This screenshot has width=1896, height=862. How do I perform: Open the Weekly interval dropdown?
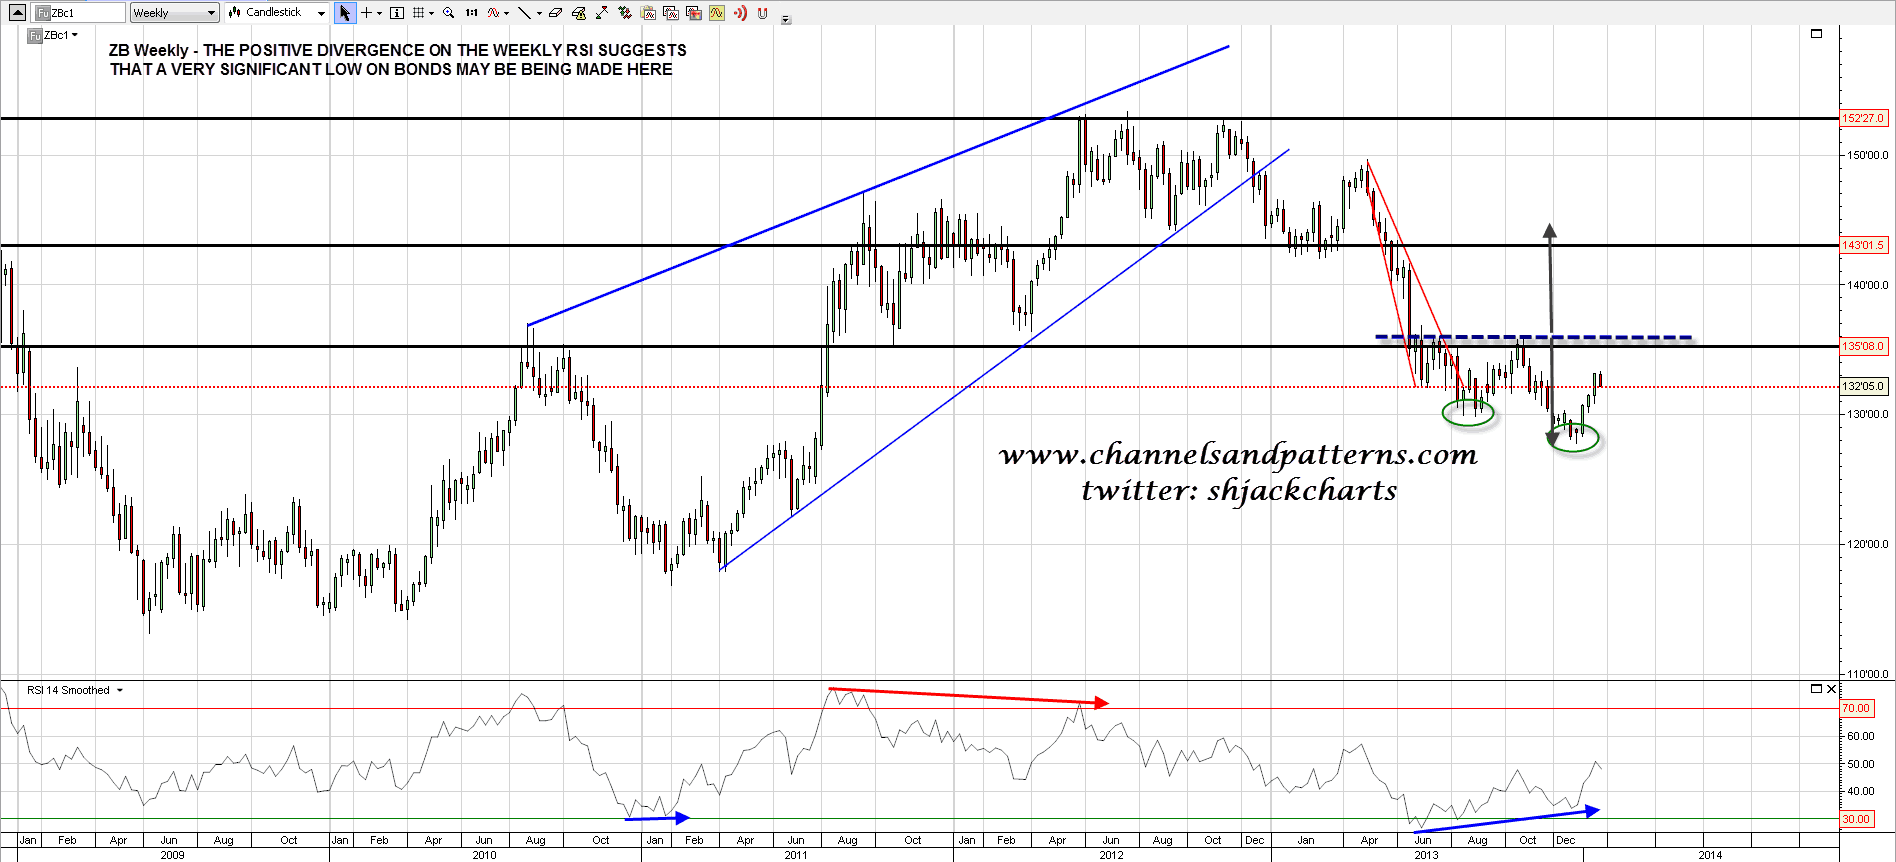click(174, 13)
